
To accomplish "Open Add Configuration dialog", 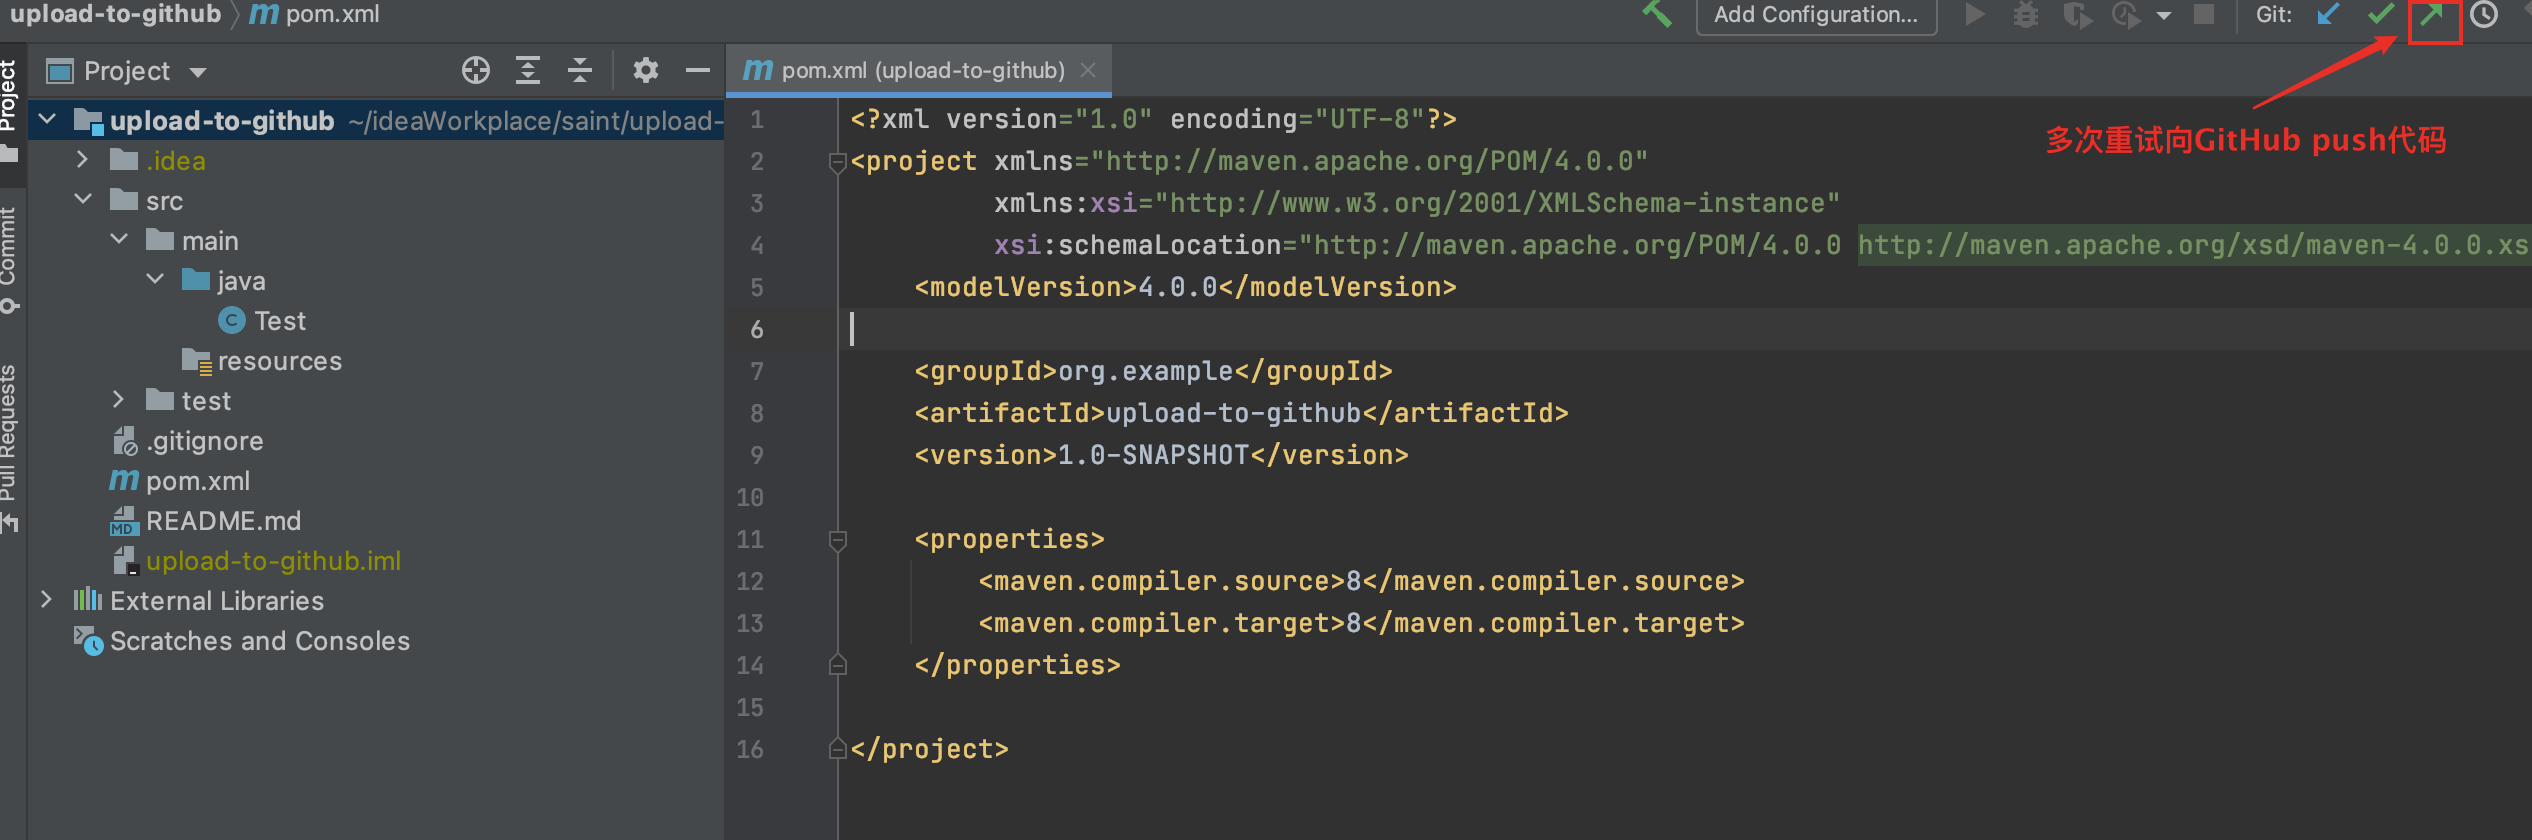I will pos(1816,15).
